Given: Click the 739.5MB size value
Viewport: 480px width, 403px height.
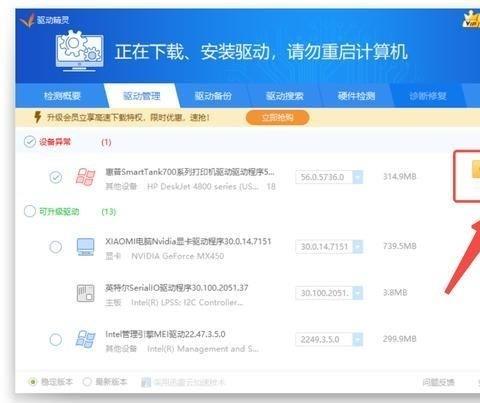Looking at the screenshot, I should 400,246.
